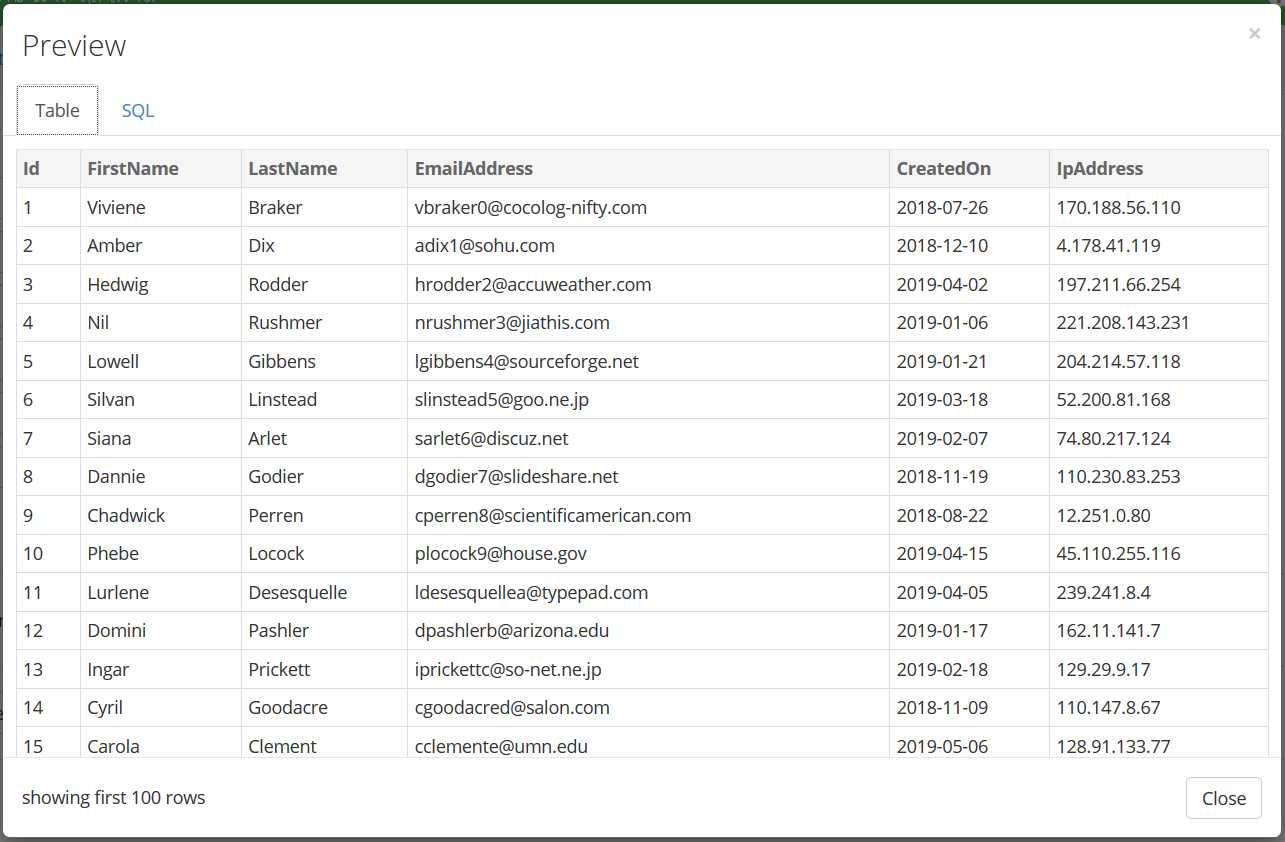Select the first name Nil

pyautogui.click(x=98, y=323)
